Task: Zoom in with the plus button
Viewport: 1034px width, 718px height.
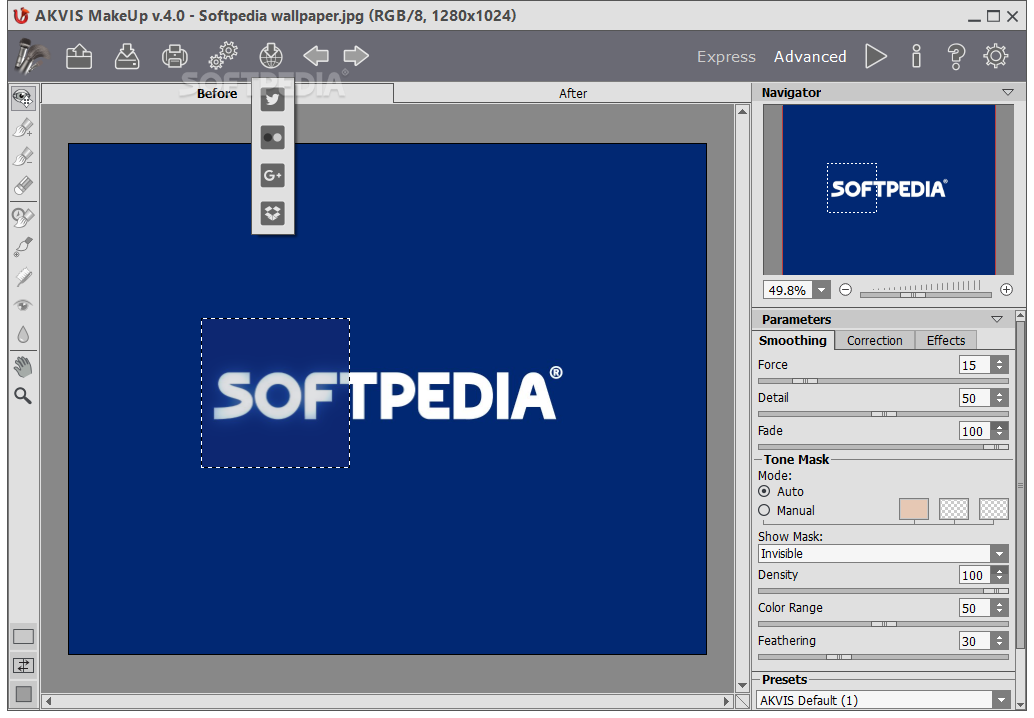Action: (1006, 289)
